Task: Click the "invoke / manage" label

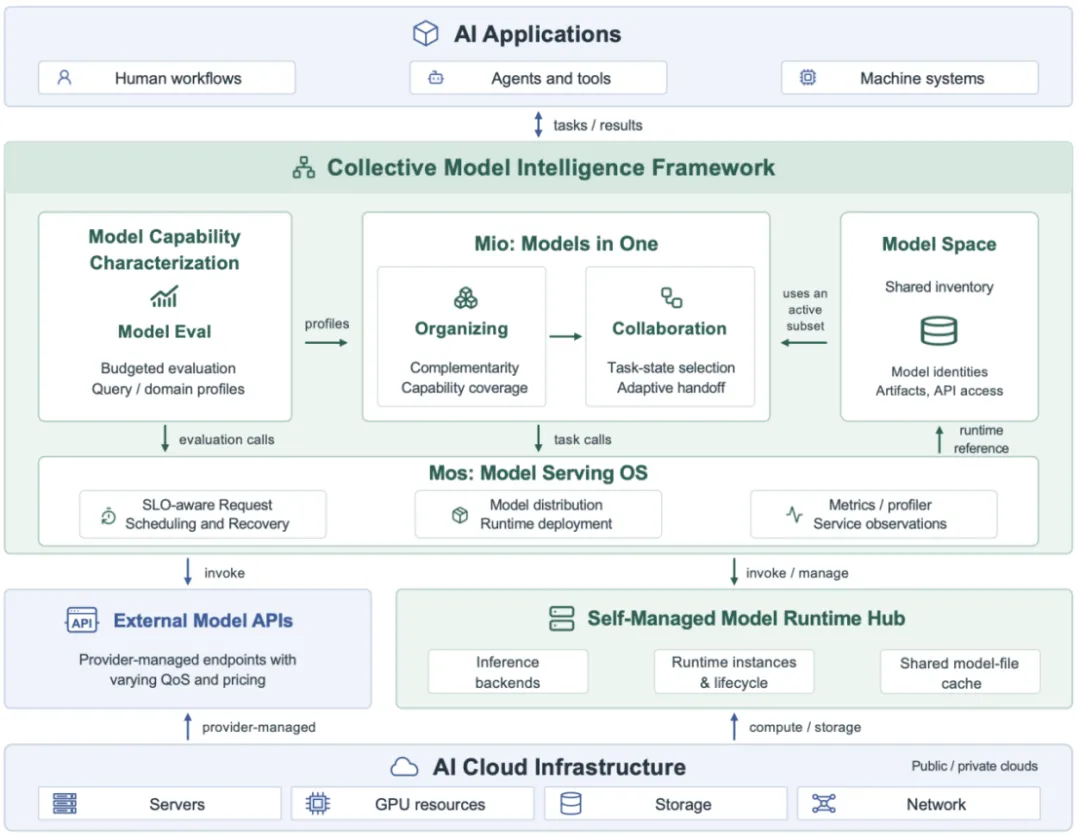Action: tap(797, 573)
